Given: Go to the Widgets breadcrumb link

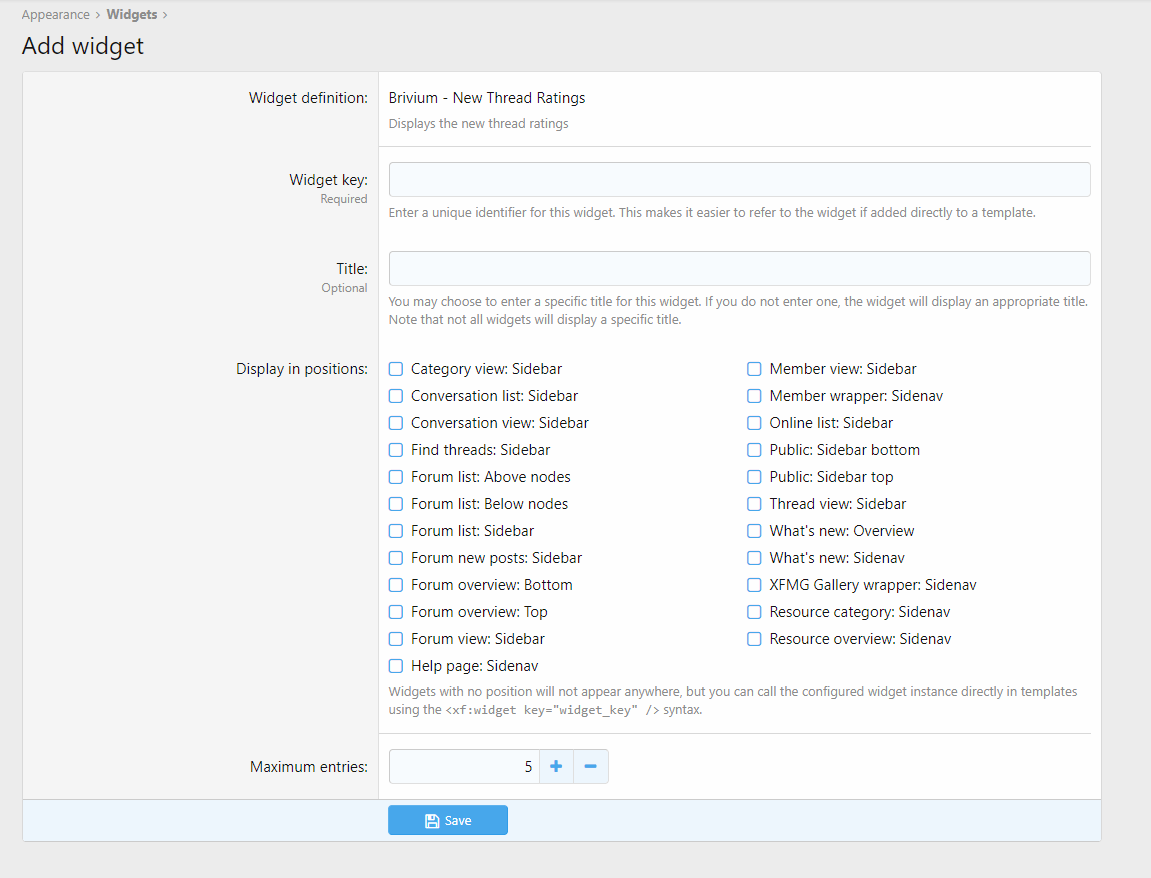Looking at the screenshot, I should tap(132, 15).
